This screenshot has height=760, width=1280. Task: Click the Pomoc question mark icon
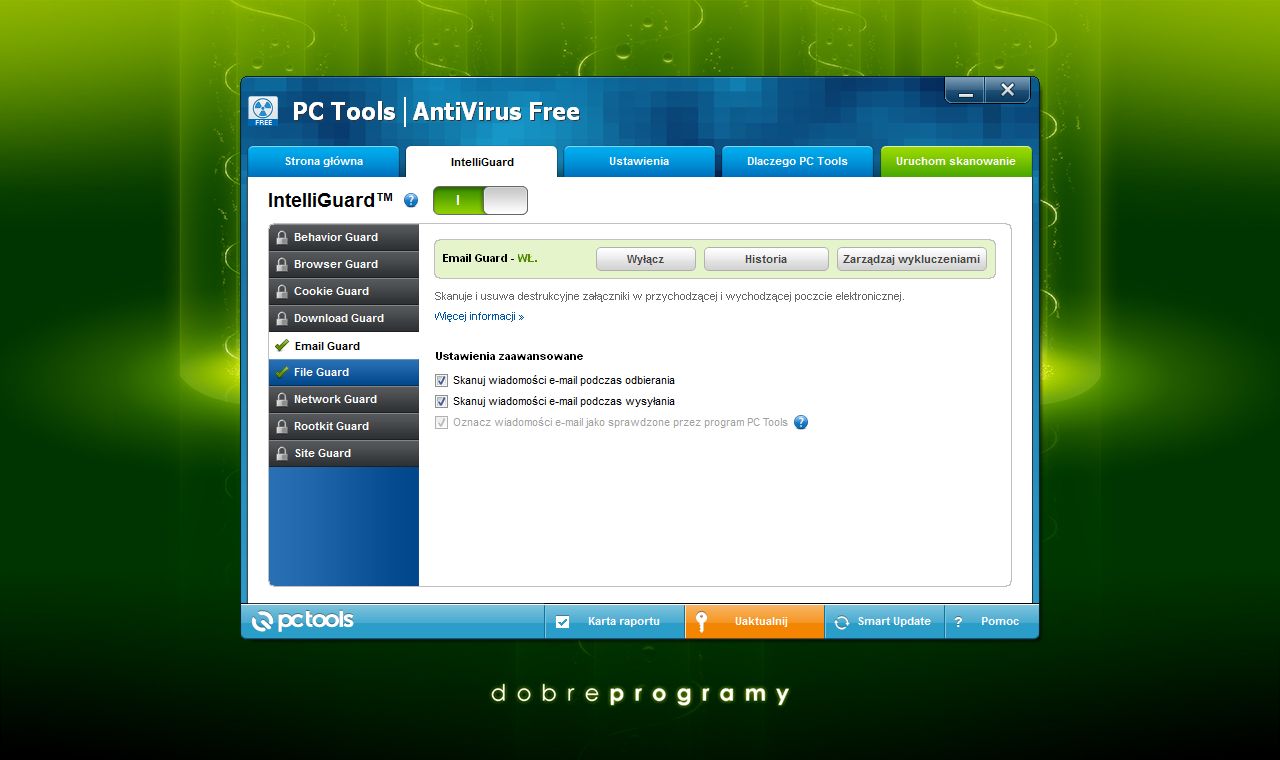[x=958, y=622]
